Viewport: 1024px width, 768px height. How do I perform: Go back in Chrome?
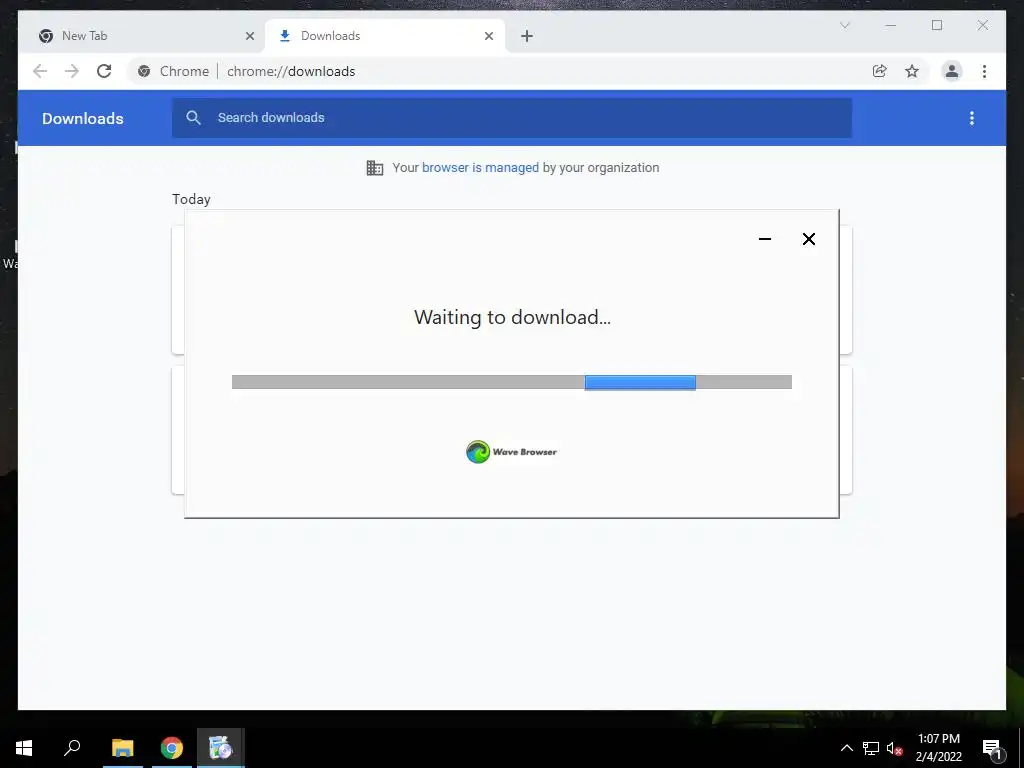(x=40, y=71)
